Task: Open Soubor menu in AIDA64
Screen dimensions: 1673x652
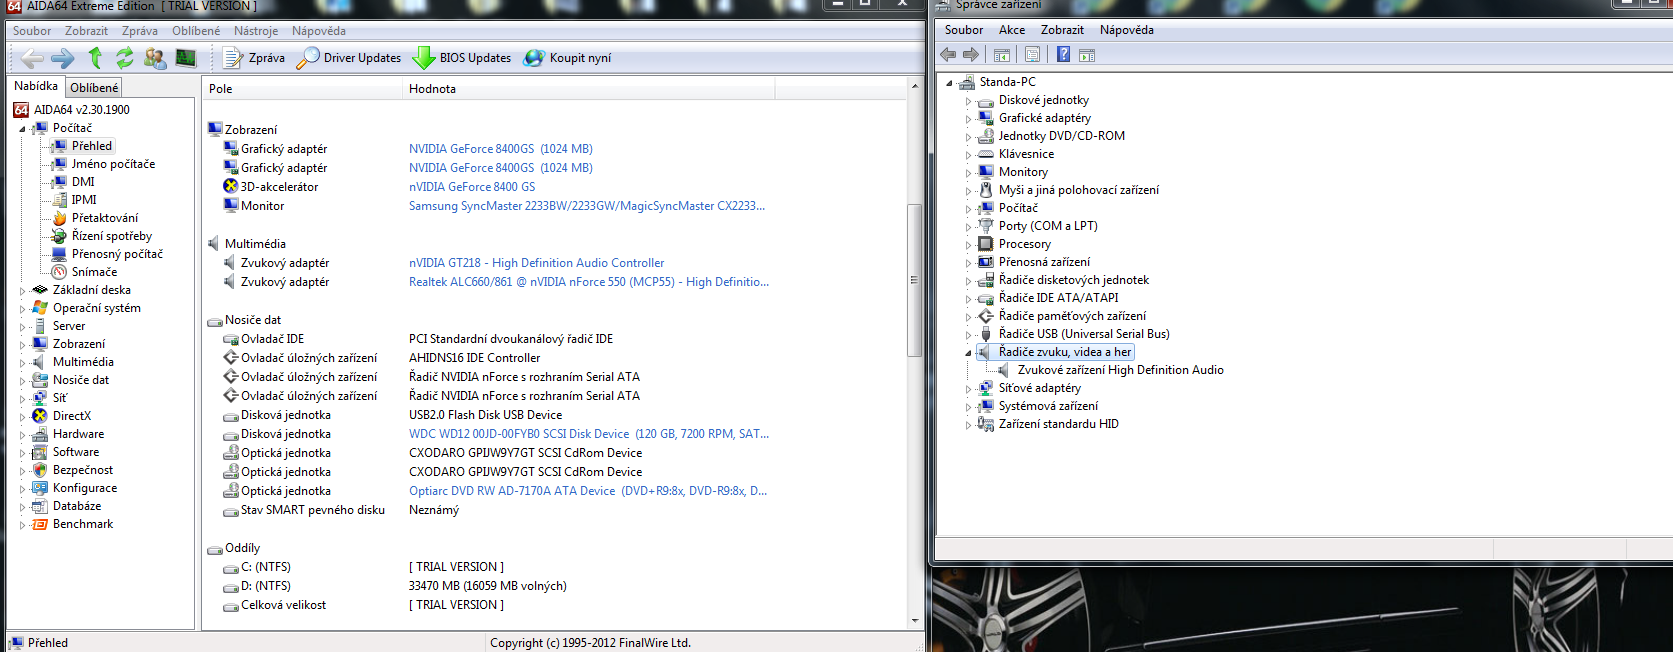Action: tap(32, 31)
